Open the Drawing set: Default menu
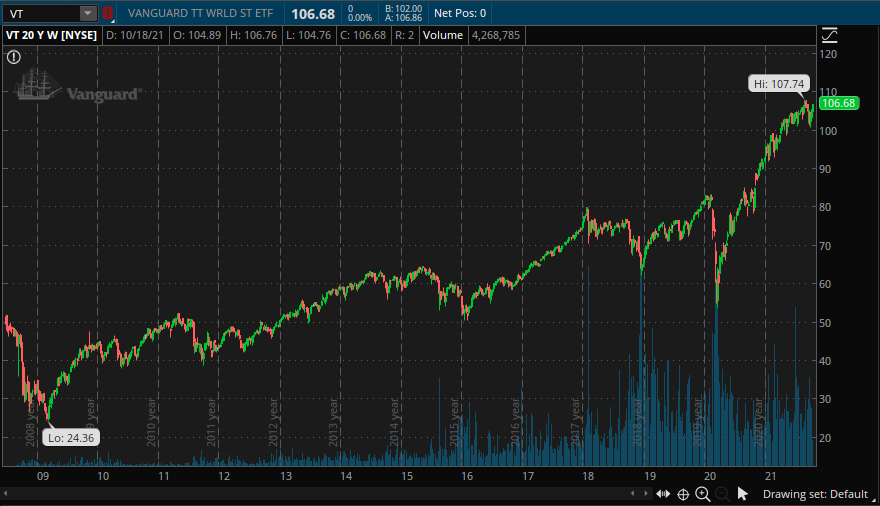Image resolution: width=880 pixels, height=506 pixels. [x=815, y=494]
